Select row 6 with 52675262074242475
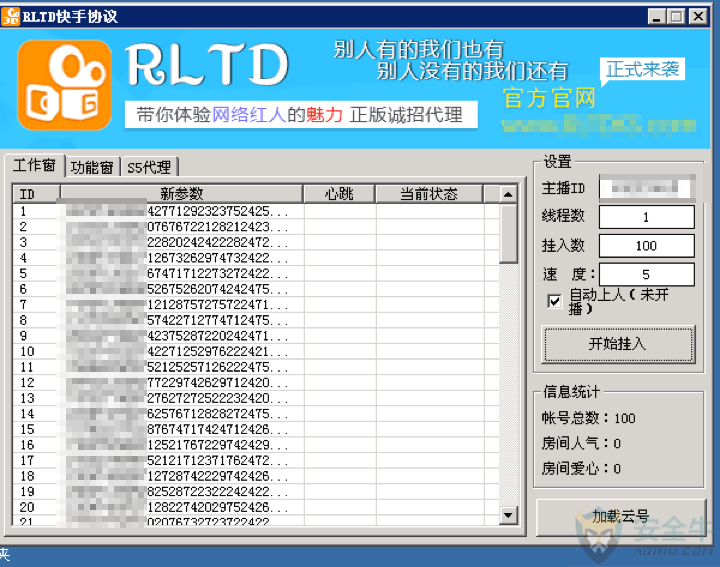This screenshot has height=567, width=720. [x=256, y=289]
